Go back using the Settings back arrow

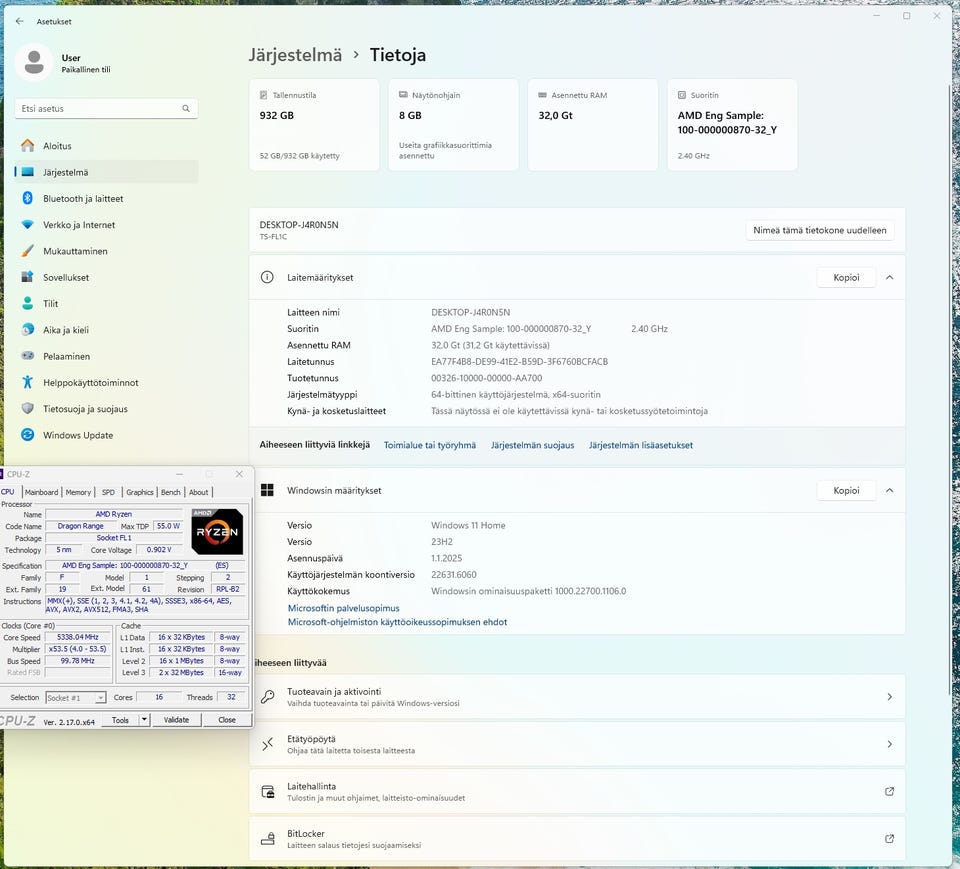pos(20,21)
